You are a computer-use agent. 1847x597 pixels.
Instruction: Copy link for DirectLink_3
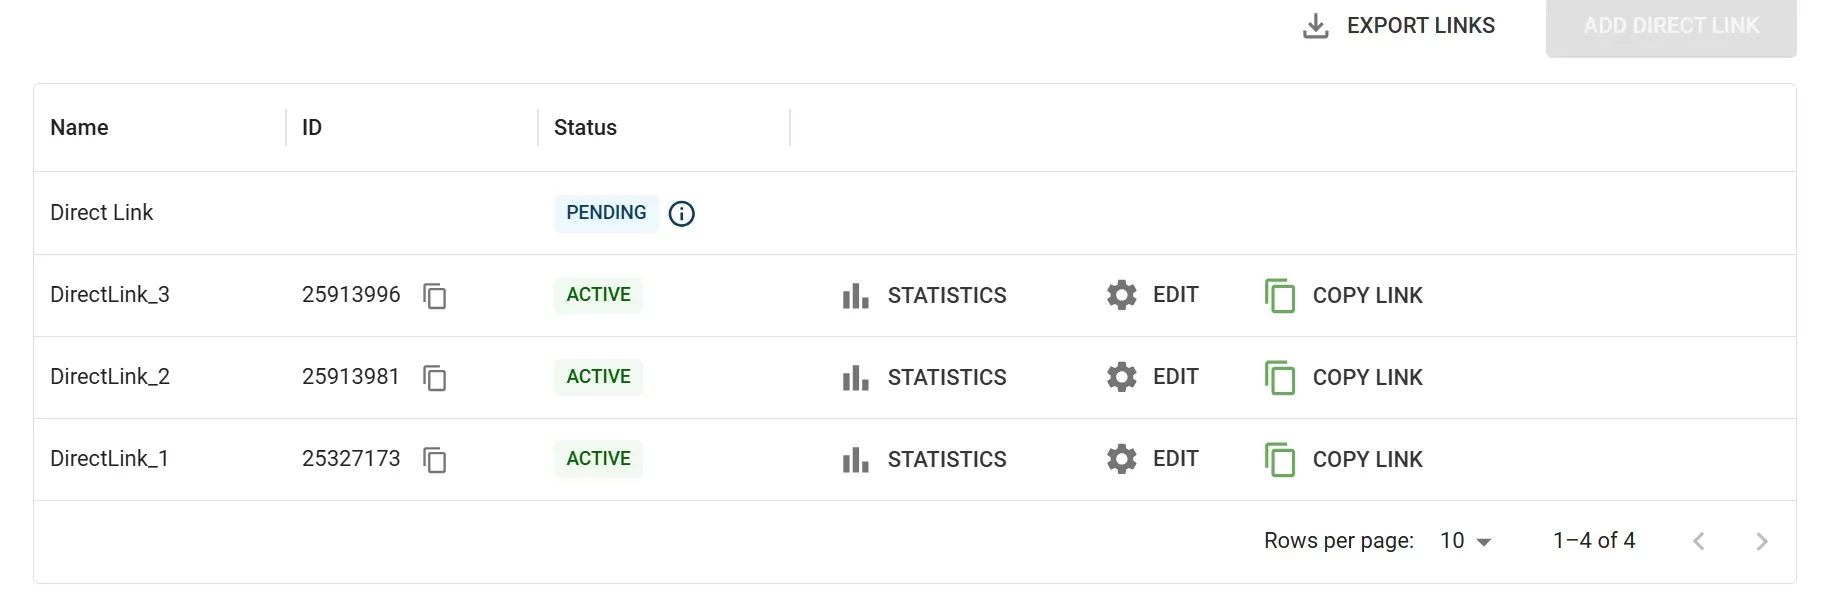(x=1344, y=296)
